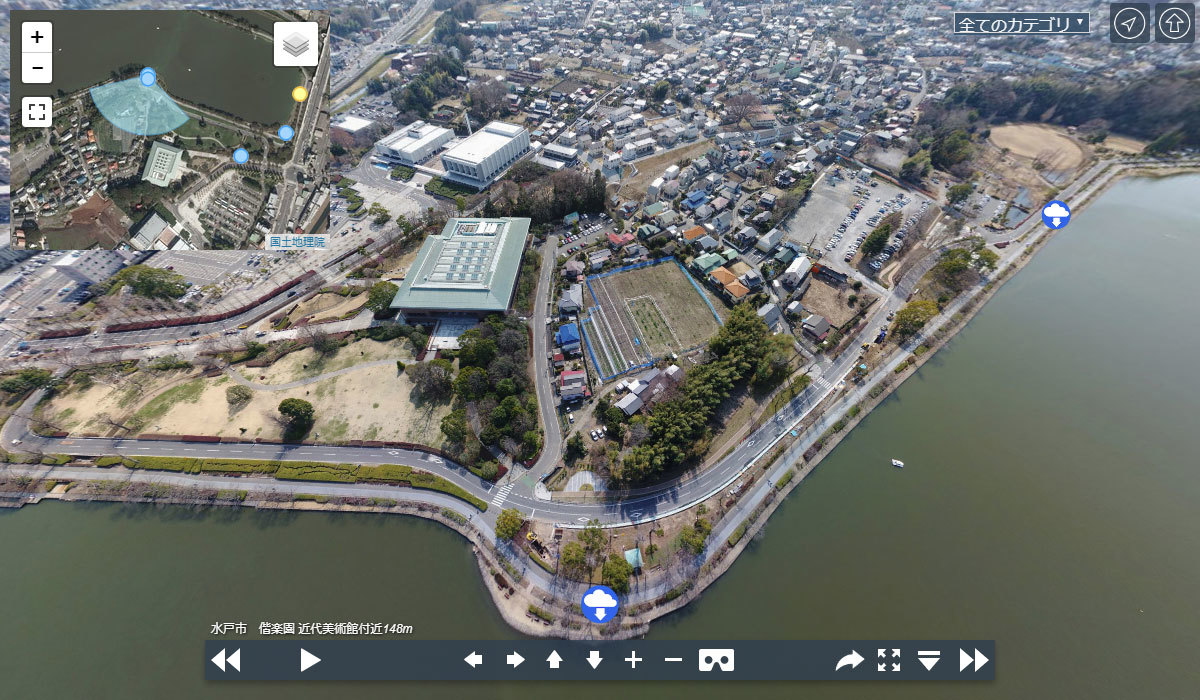This screenshot has height=700, width=1200.
Task: Zoom out the panorama with minus
Action: pyautogui.click(x=673, y=660)
